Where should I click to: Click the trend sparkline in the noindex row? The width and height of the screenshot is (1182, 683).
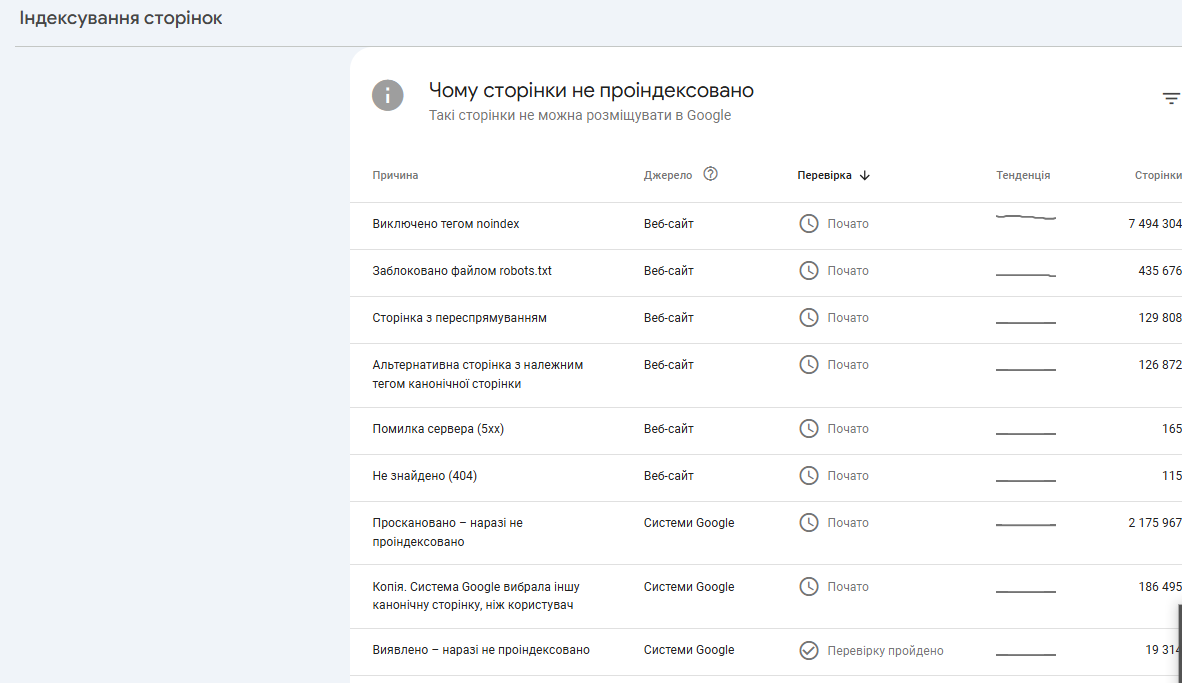[1026, 217]
